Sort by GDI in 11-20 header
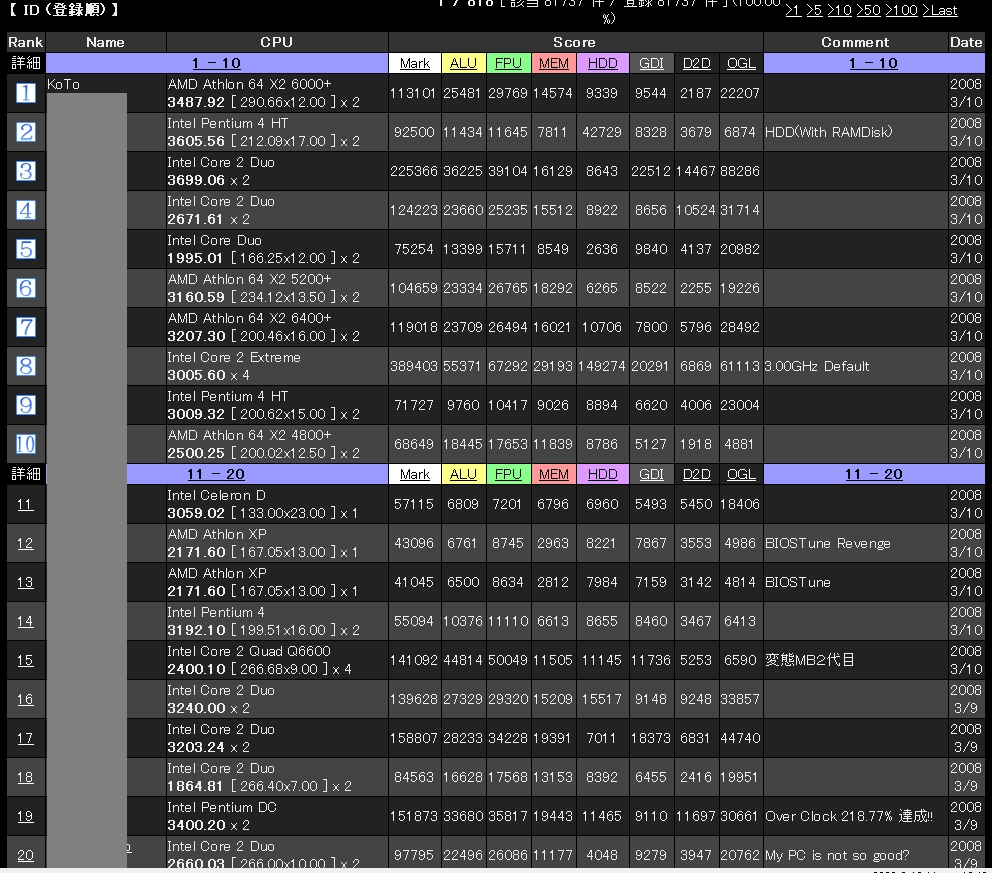The height and width of the screenshot is (873, 992). pyautogui.click(x=651, y=474)
